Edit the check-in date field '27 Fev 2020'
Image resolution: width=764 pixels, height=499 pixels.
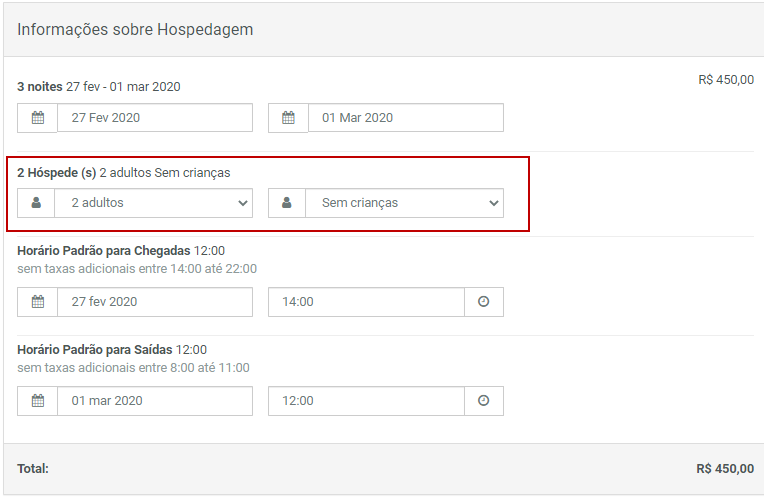click(155, 118)
